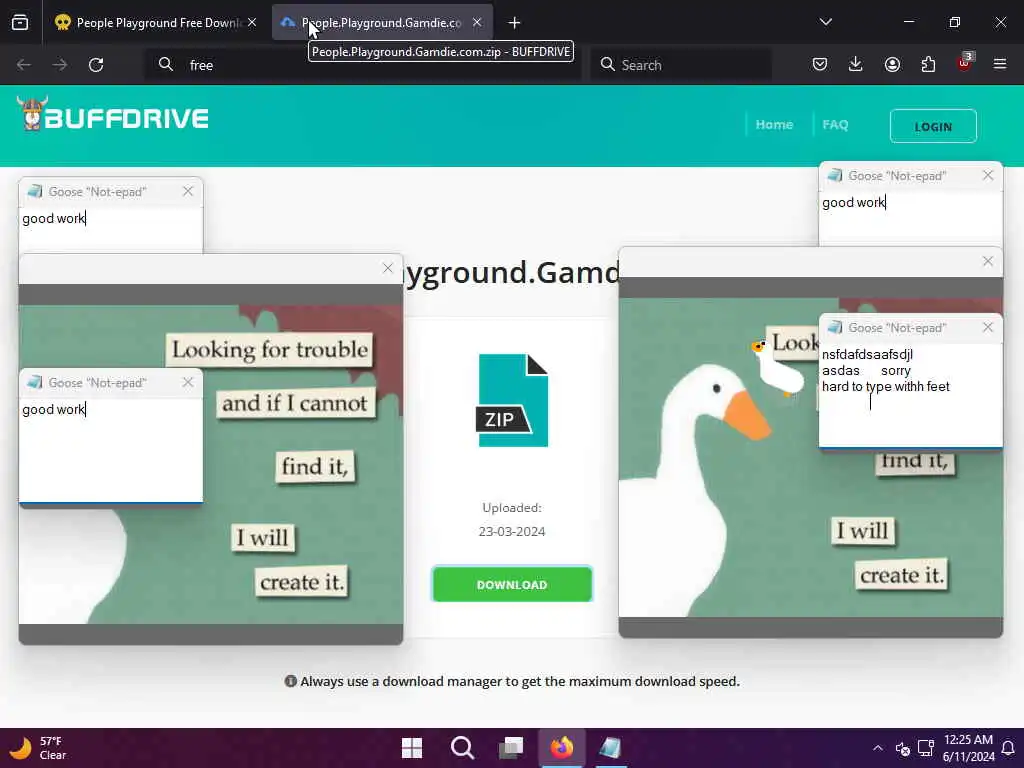The height and width of the screenshot is (768, 1024).
Task: Click the green DOWNLOAD button
Action: pos(512,584)
